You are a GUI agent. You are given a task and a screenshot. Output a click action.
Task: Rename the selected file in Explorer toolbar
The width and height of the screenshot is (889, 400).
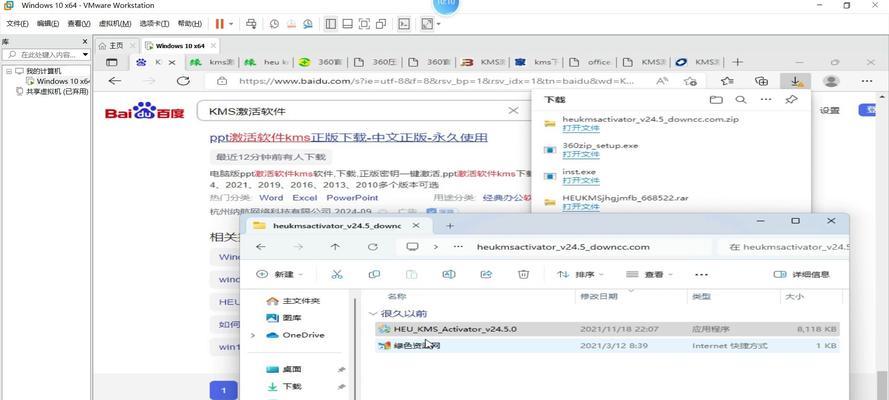coord(448,274)
